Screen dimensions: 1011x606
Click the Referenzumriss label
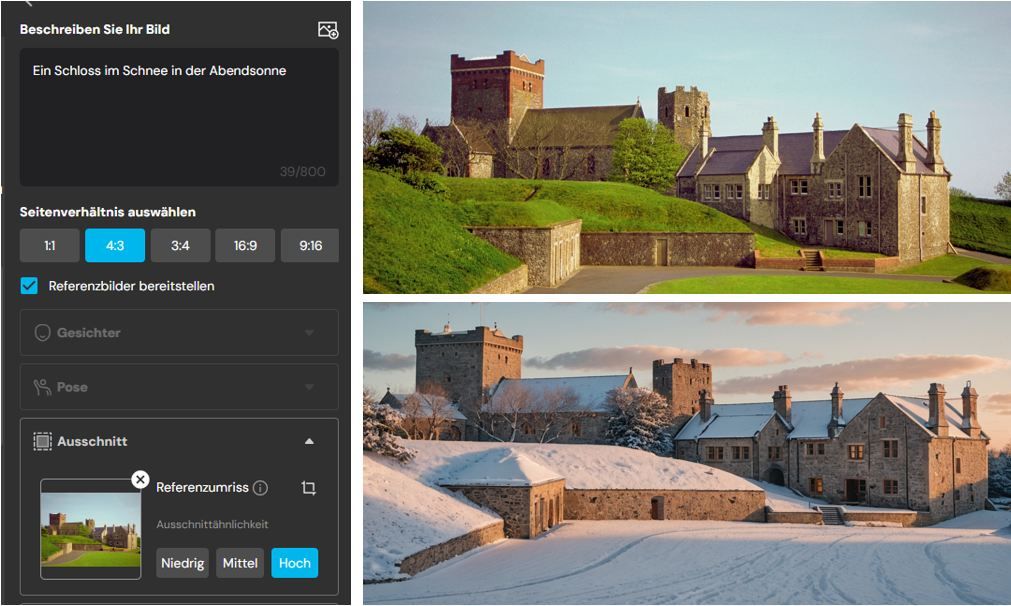202,487
